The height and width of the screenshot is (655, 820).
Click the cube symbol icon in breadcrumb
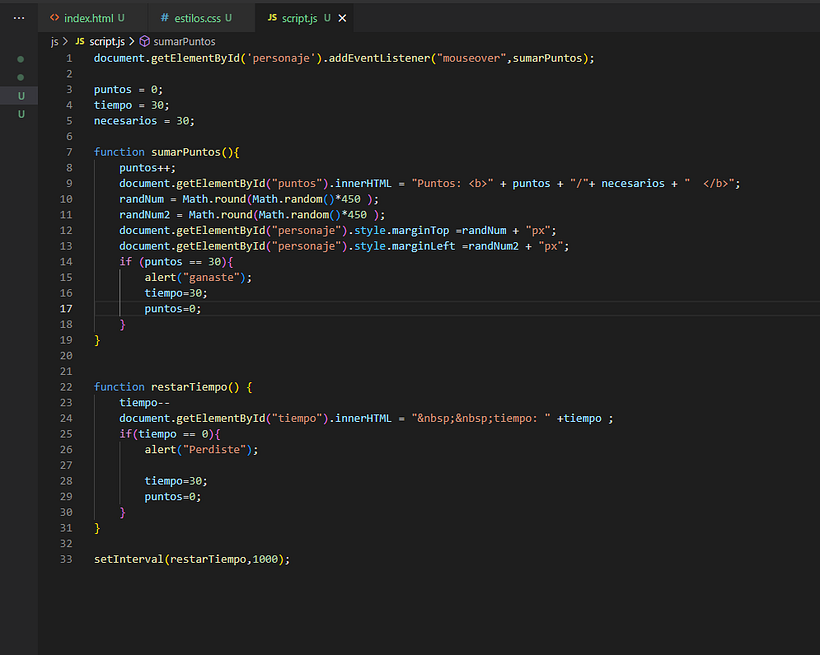tap(145, 41)
